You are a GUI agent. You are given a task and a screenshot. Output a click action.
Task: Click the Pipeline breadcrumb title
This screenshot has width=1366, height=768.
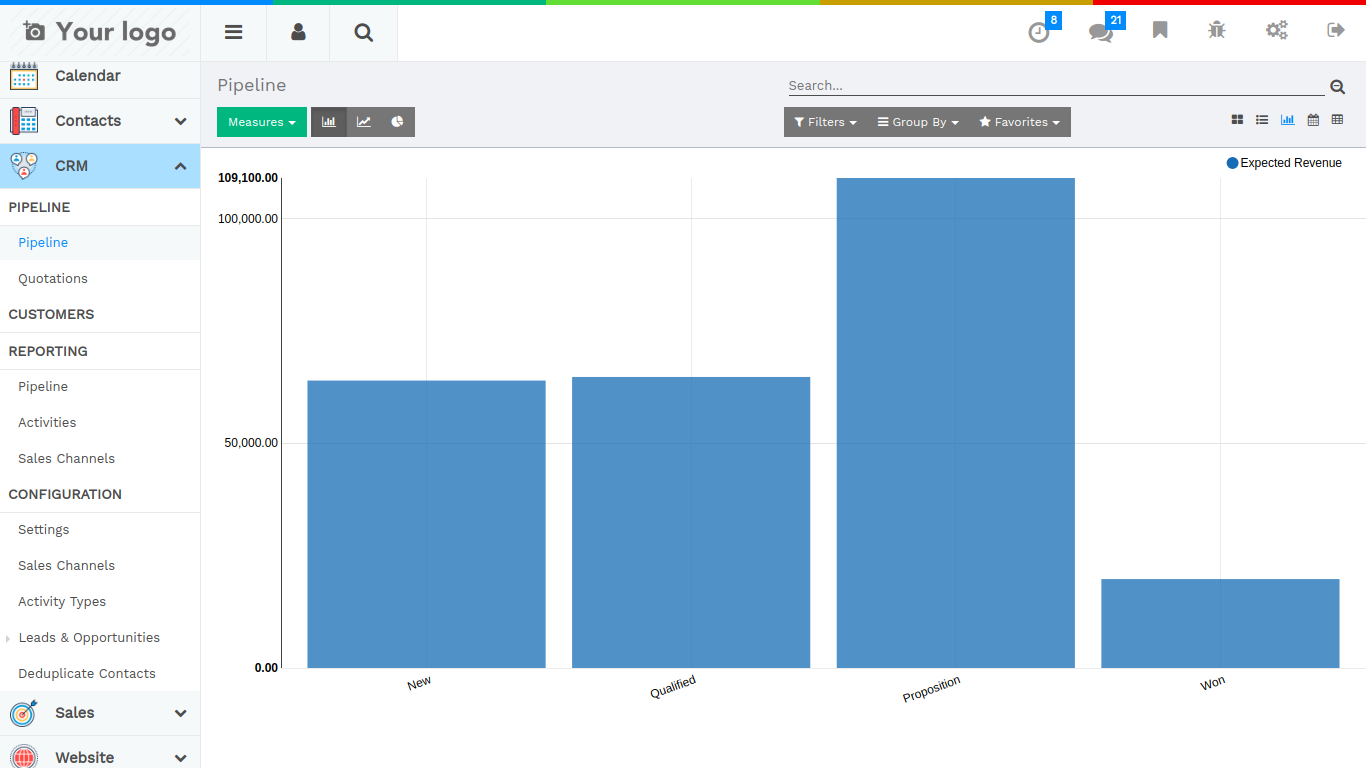tap(252, 86)
